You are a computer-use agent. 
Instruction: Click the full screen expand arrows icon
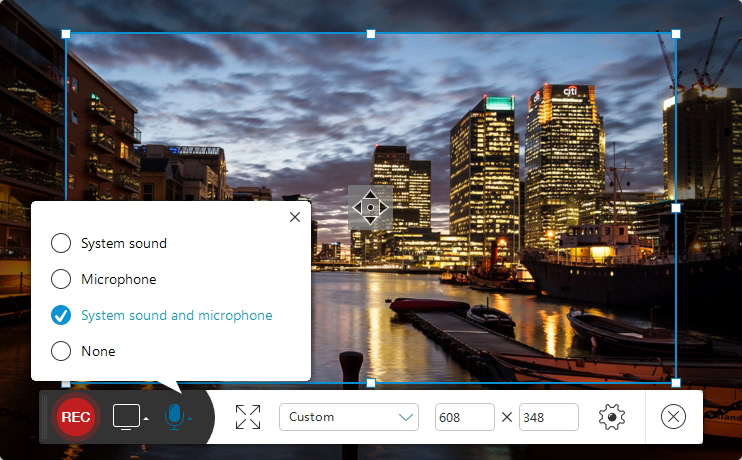[248, 417]
